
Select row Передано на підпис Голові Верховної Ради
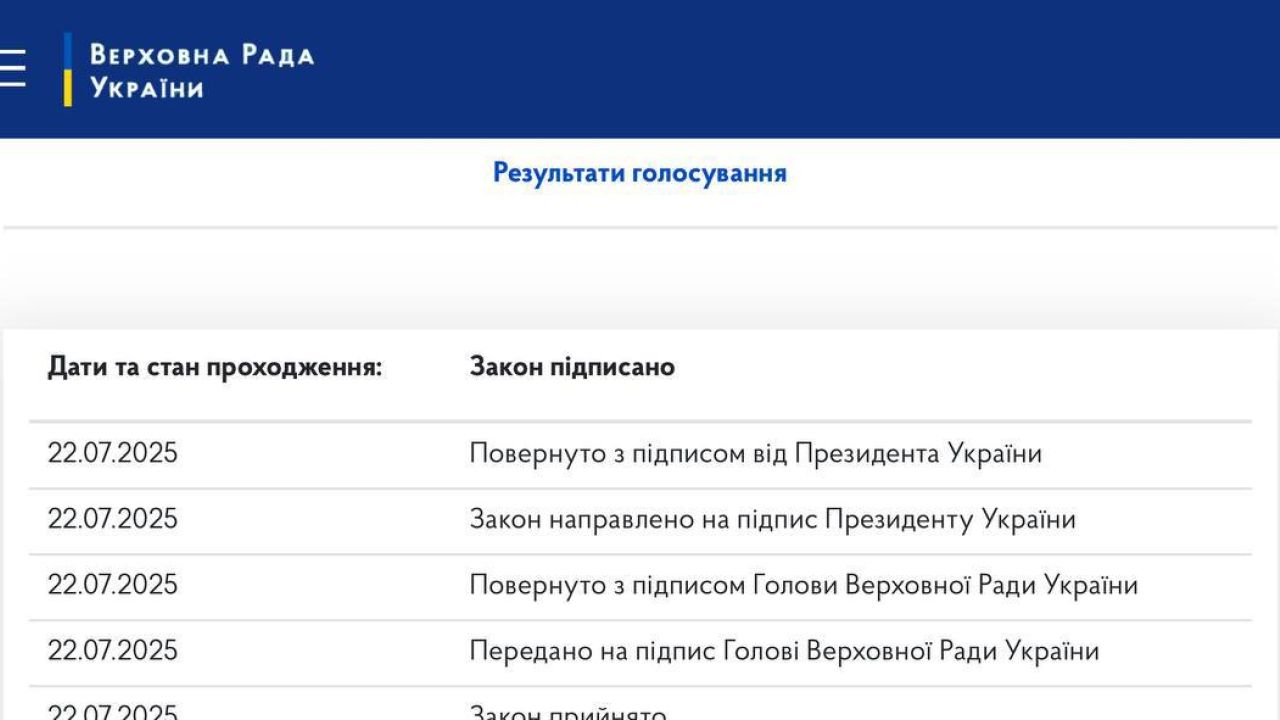tap(784, 651)
